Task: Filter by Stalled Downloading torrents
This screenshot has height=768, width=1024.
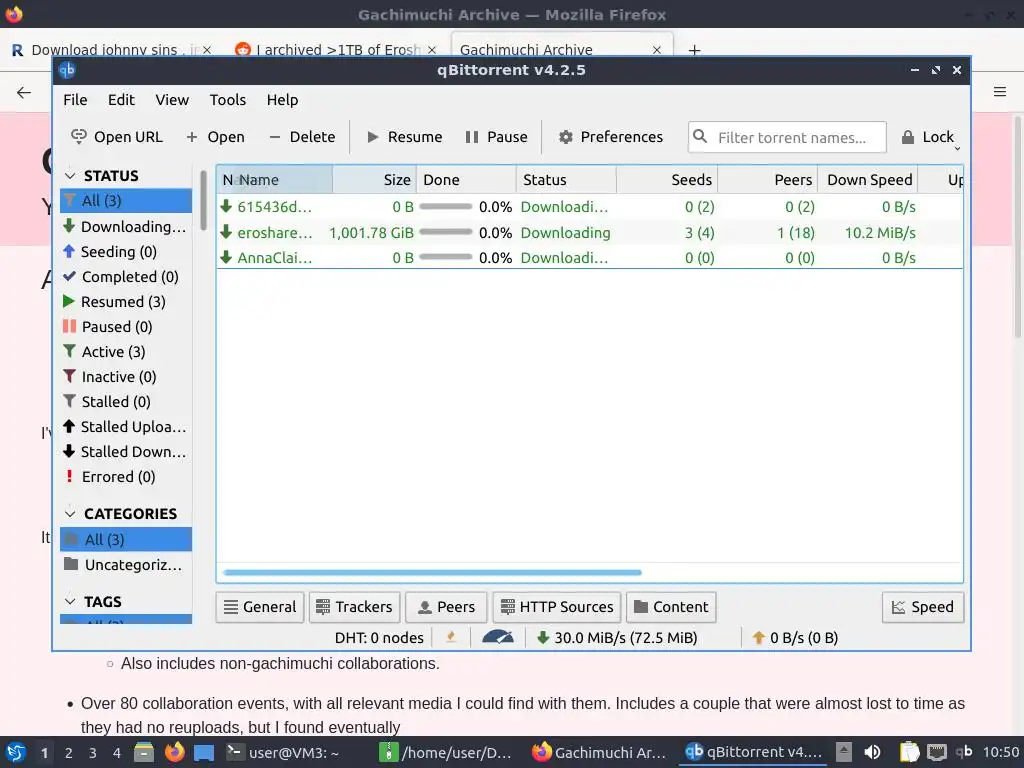Action: click(x=126, y=452)
